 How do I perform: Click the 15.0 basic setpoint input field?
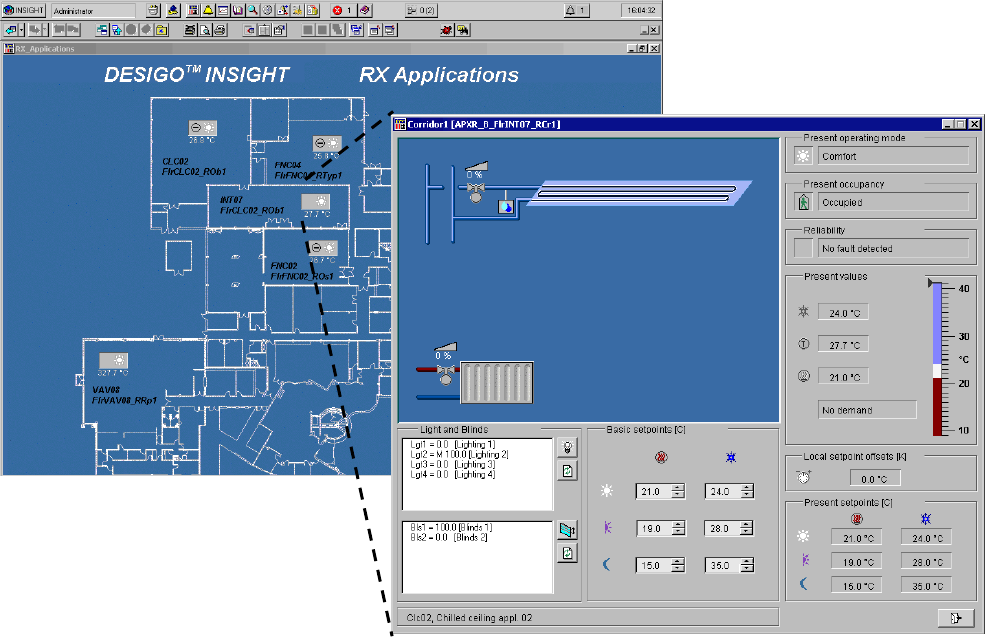click(653, 565)
